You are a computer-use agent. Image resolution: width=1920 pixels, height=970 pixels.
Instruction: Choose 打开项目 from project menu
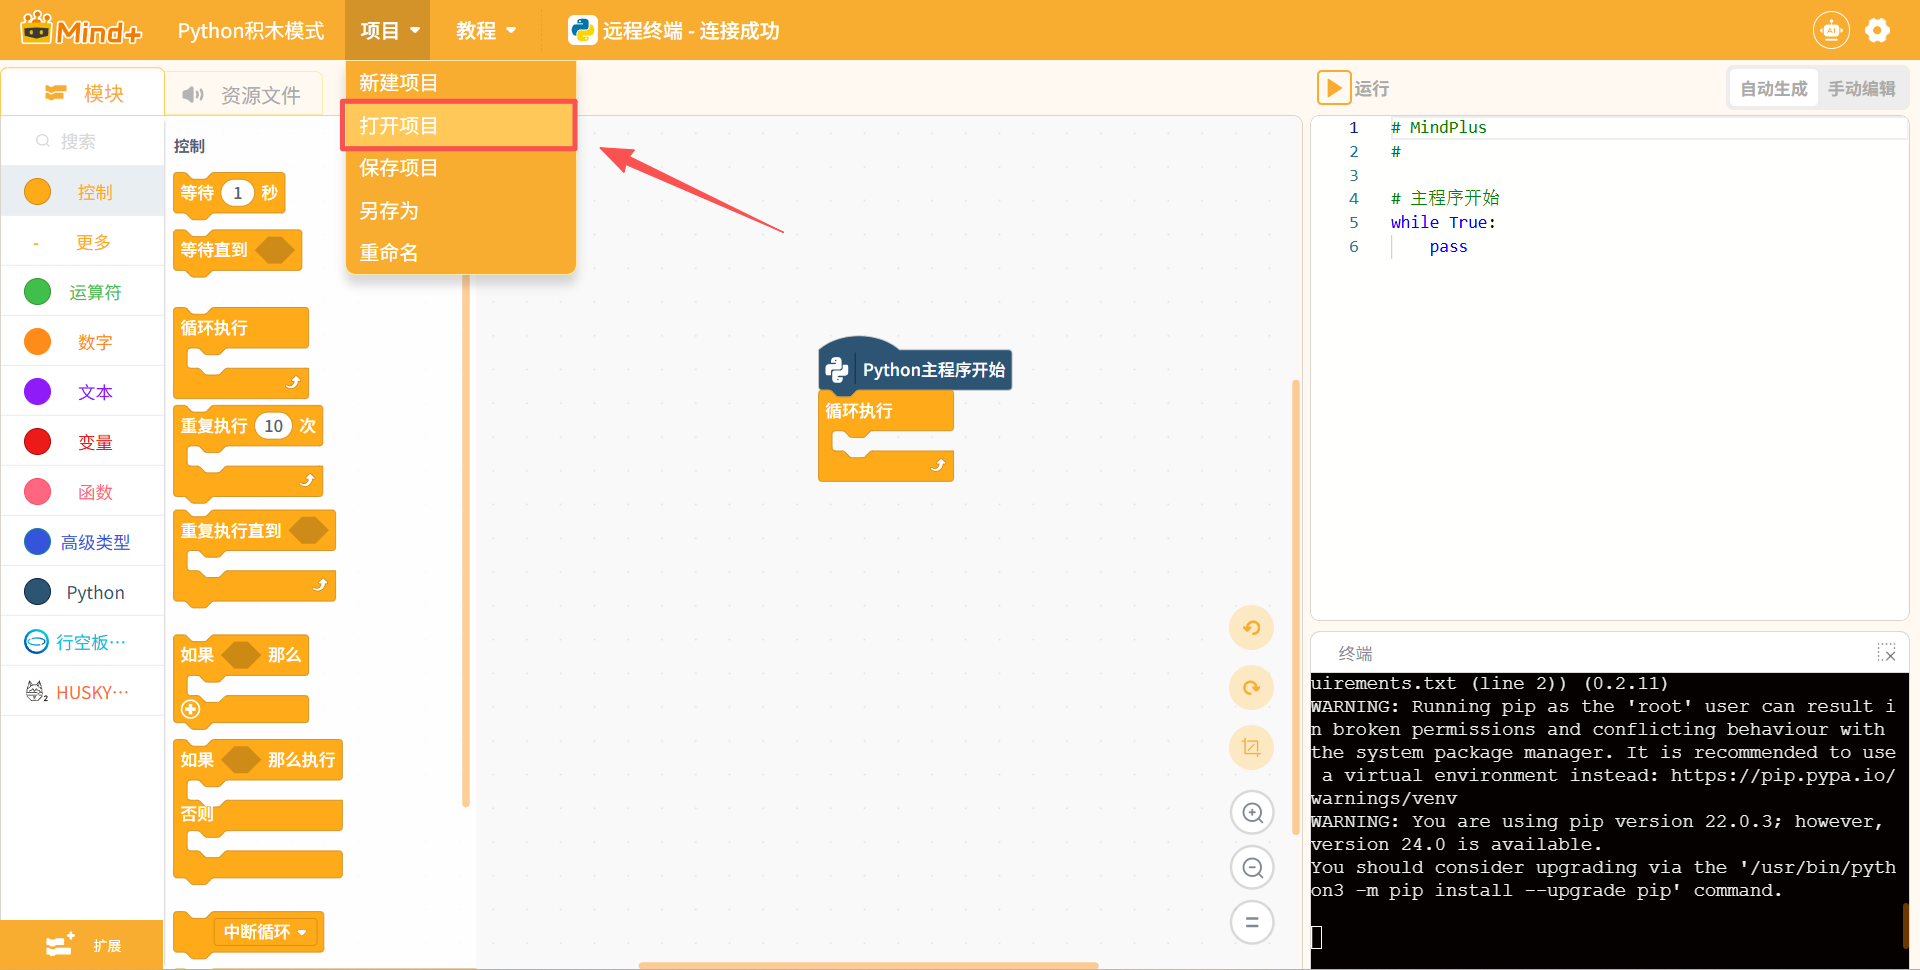pos(459,126)
